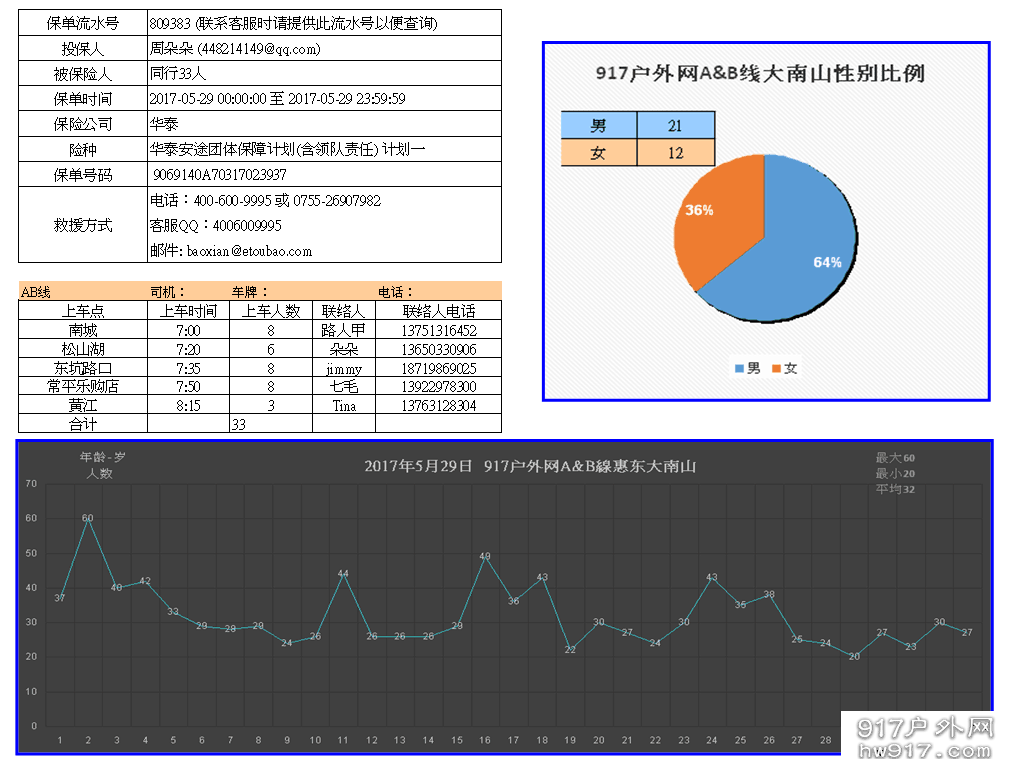The height and width of the screenshot is (767, 1016).
Task: Click contact phone number 13751316452
Action: point(438,330)
